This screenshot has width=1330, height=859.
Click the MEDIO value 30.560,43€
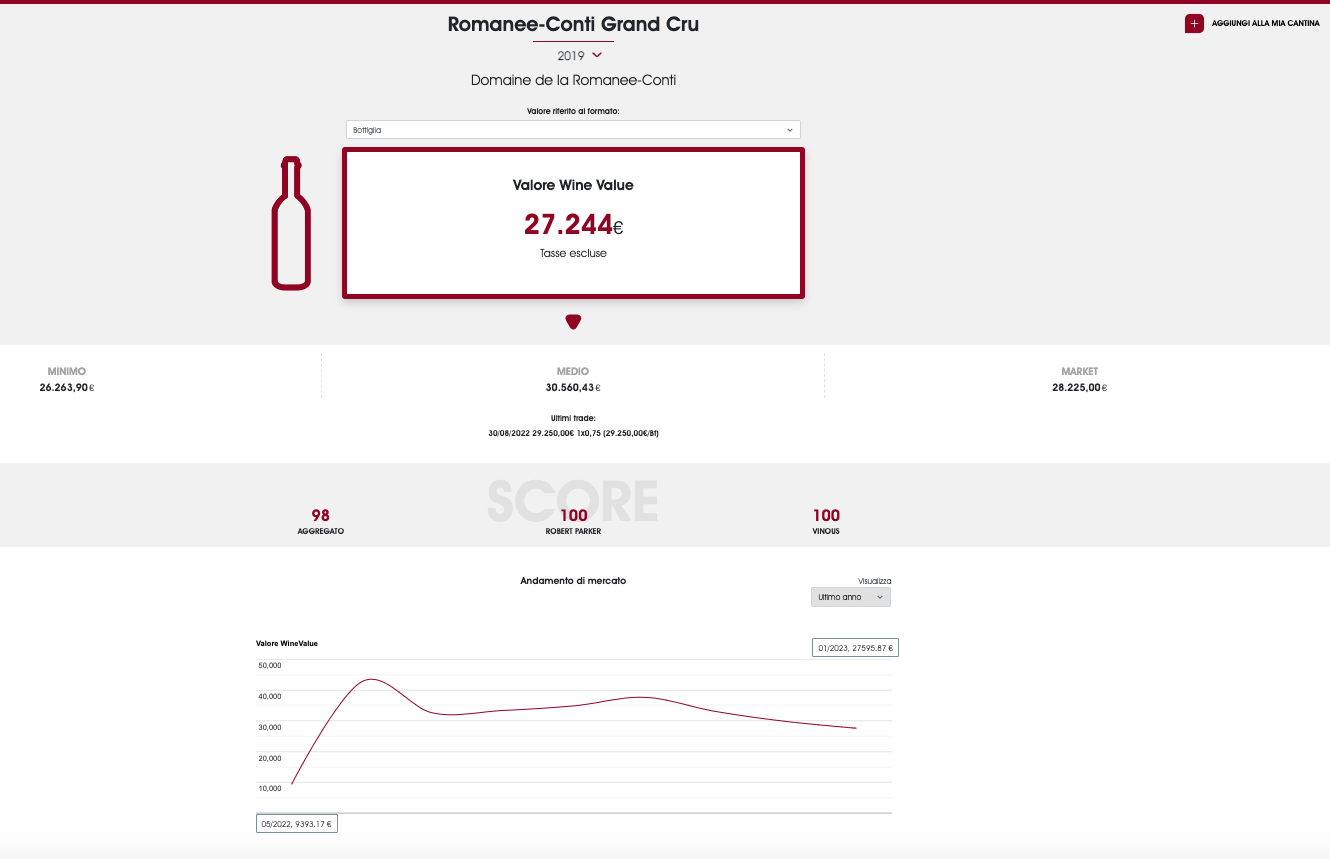point(573,387)
